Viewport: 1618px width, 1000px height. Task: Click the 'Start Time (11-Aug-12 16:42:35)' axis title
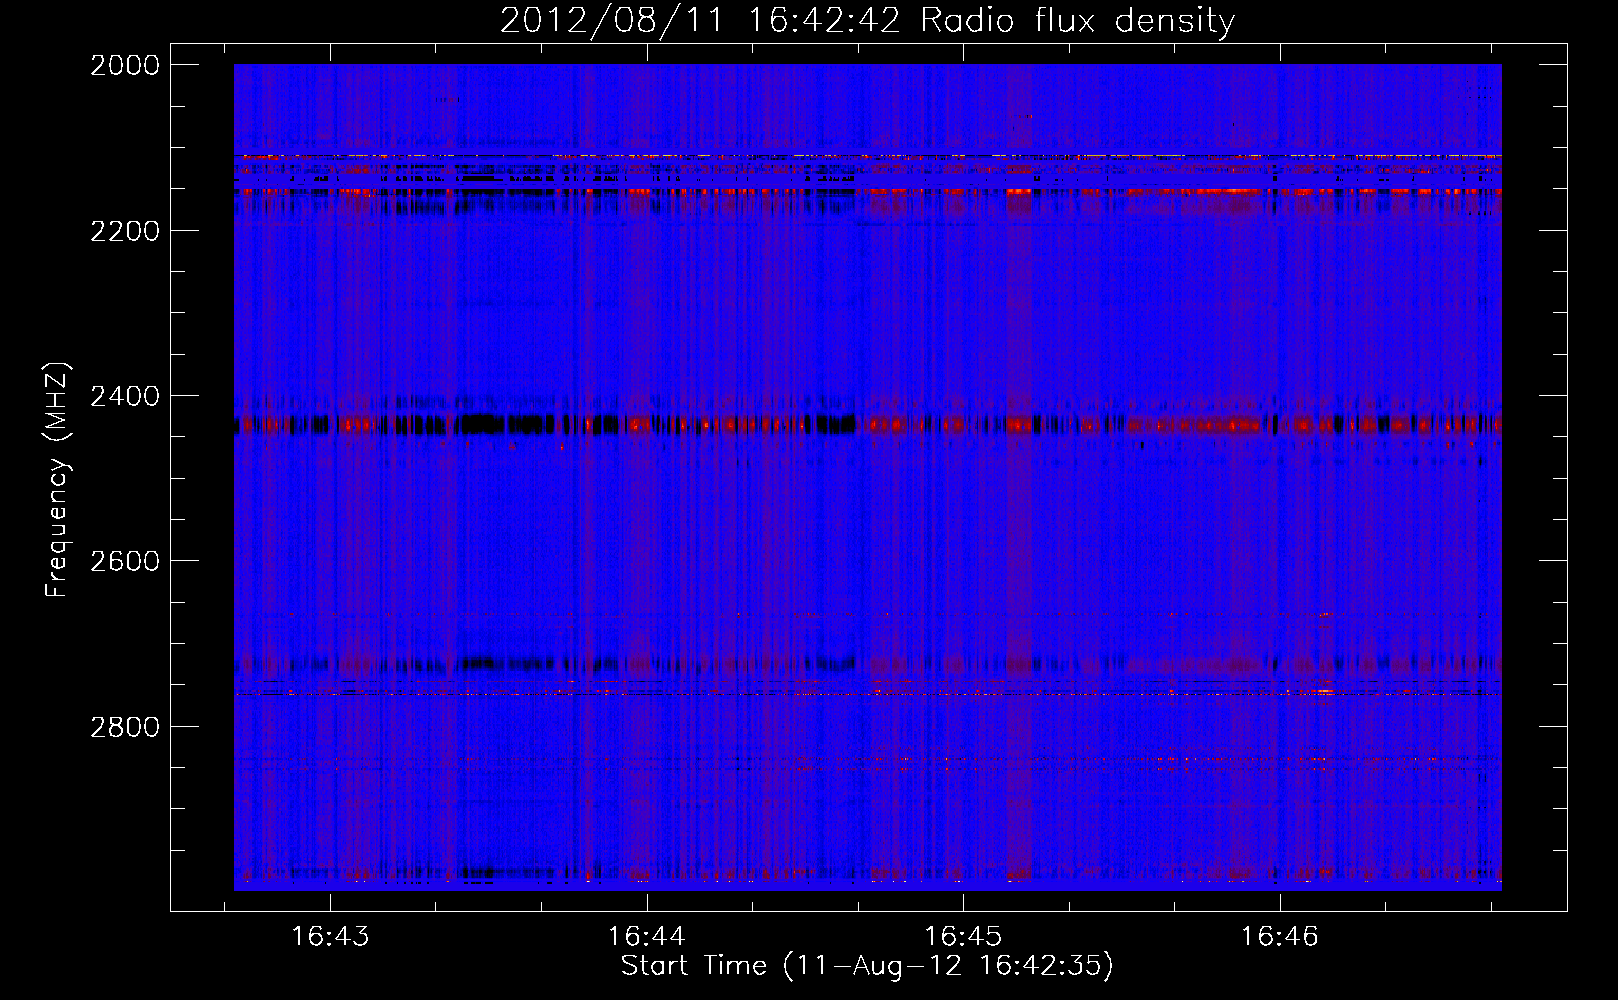[x=867, y=966]
